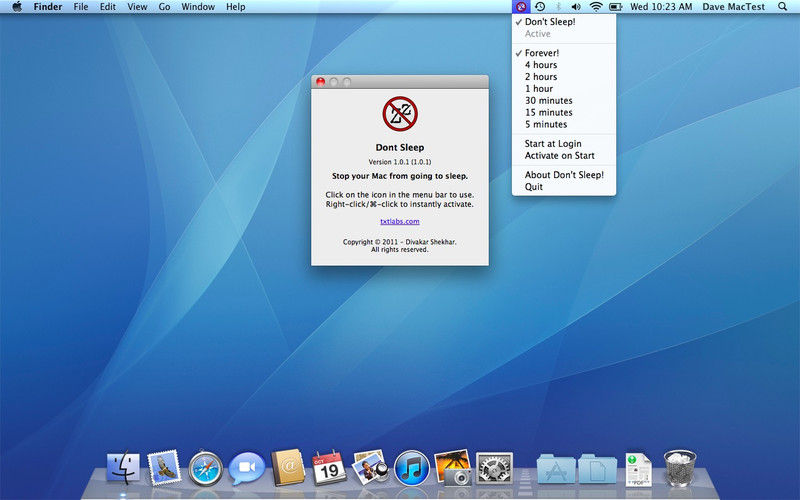Viewport: 800px width, 500px height.
Task: Open the View menu
Action: (x=137, y=7)
